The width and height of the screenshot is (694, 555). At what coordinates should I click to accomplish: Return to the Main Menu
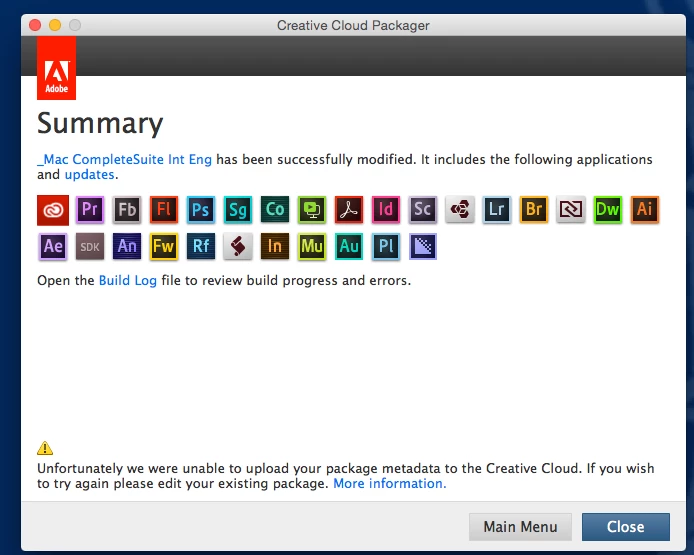pyautogui.click(x=520, y=527)
